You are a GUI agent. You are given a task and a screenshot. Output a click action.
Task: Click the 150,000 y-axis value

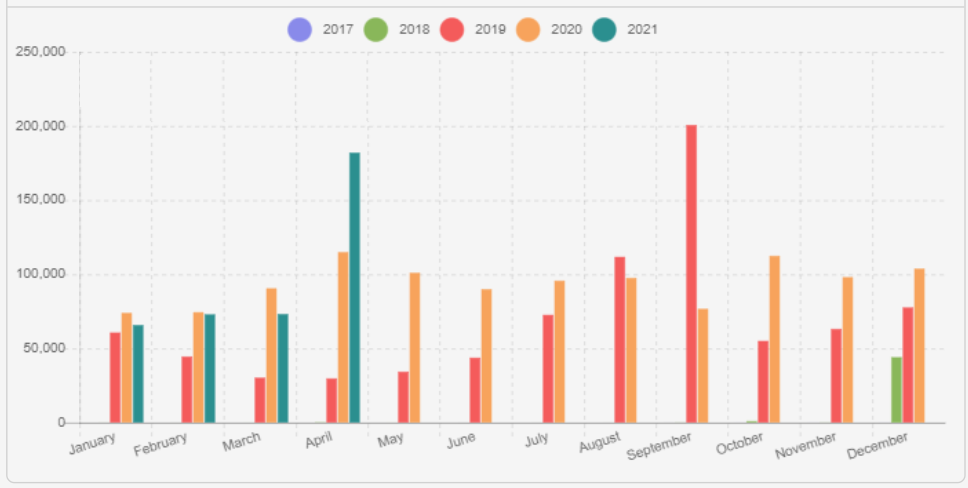tap(39, 201)
